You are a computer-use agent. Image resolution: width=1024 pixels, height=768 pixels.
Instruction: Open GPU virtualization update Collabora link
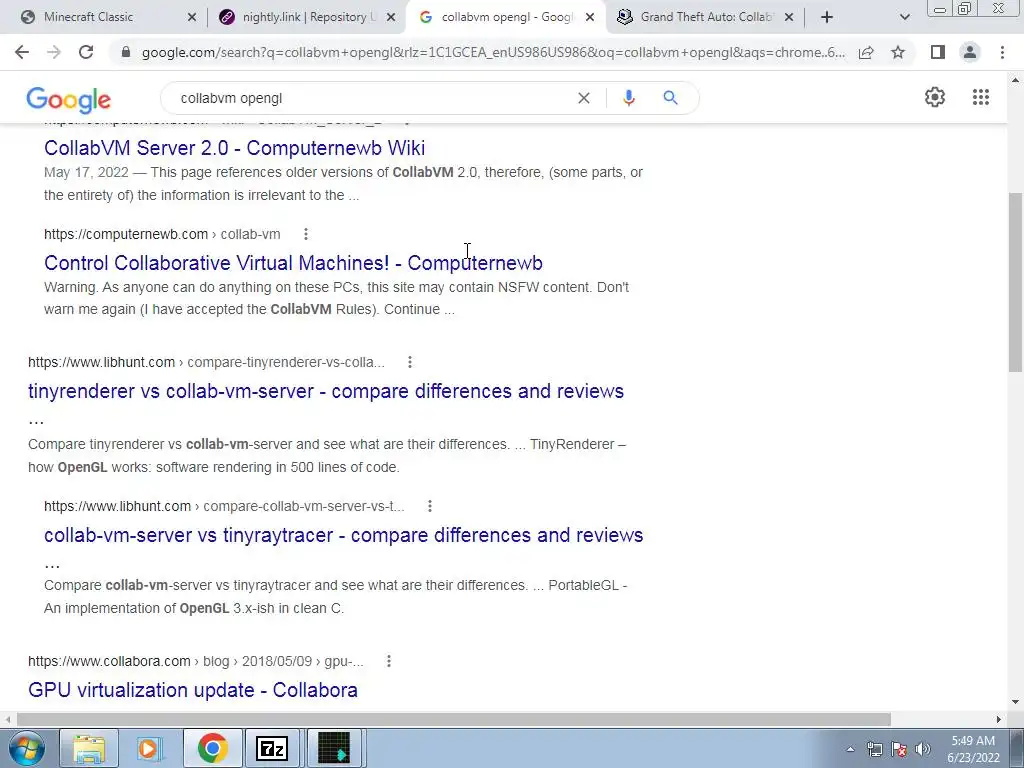coord(193,690)
